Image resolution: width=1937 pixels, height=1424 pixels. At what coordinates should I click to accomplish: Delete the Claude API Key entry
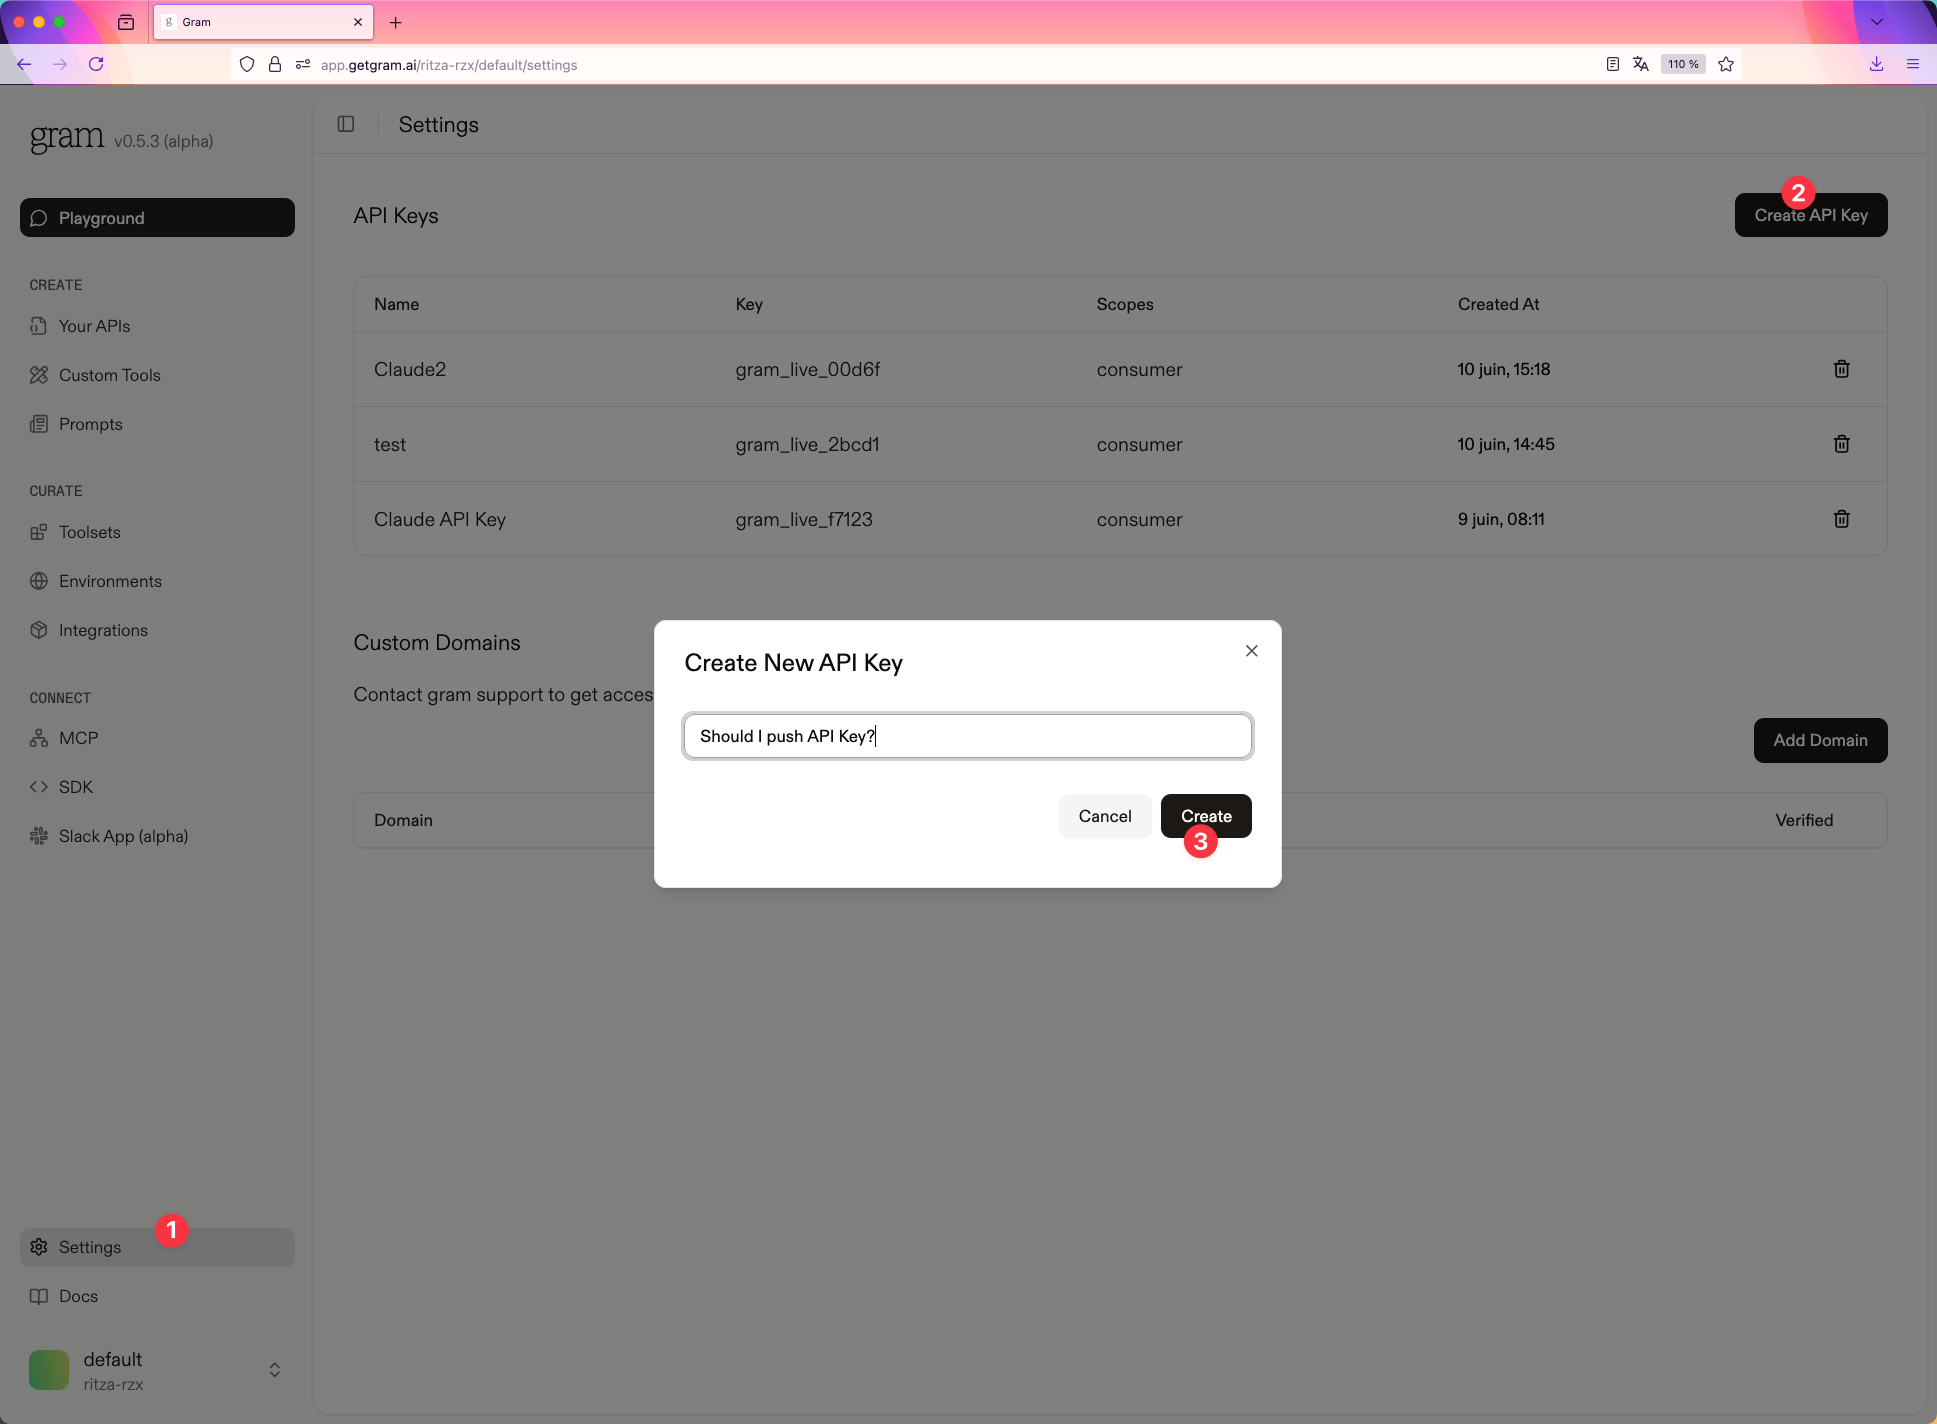point(1841,519)
